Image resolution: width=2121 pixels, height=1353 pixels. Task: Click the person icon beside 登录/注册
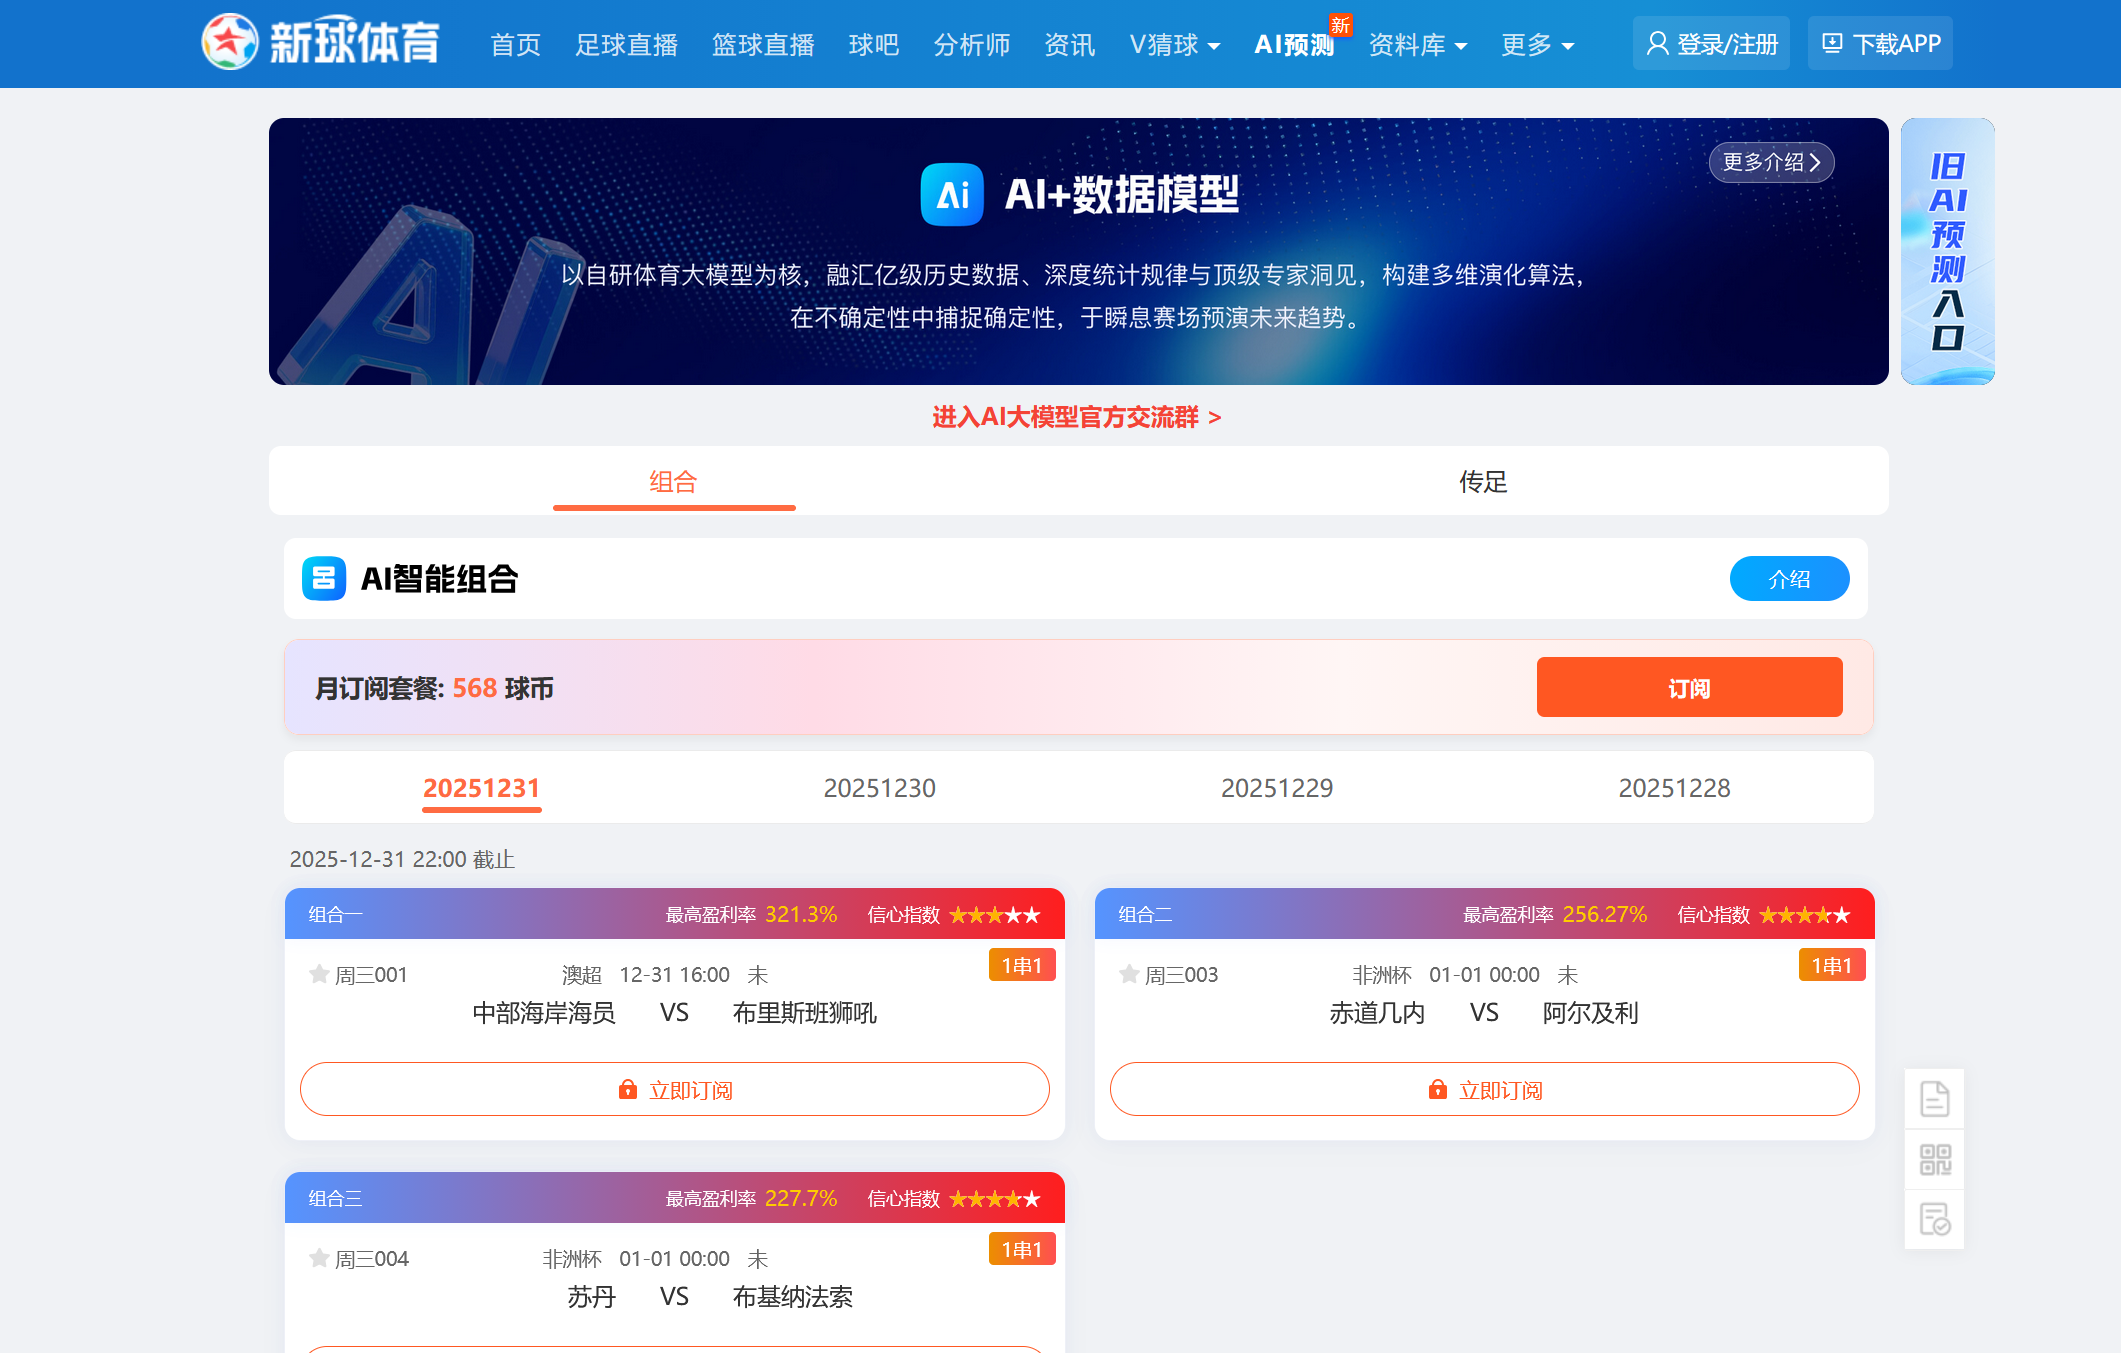(1655, 43)
